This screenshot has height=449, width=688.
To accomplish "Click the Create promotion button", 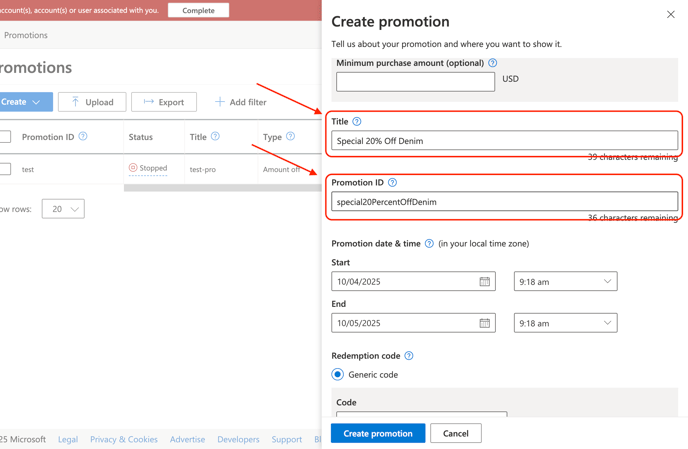I will click(378, 433).
